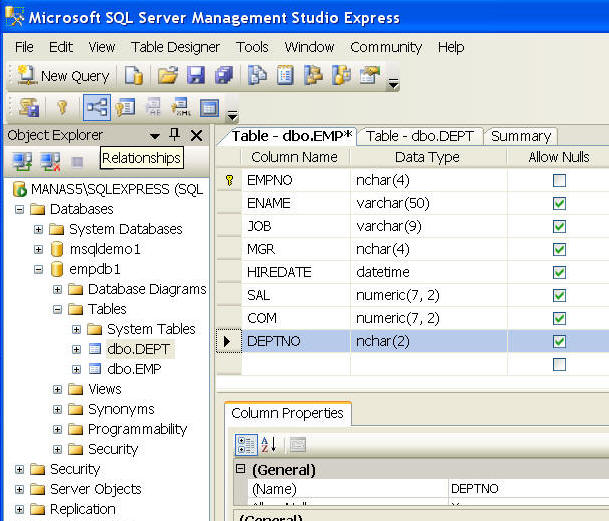Click the Property Pages icon in Column Properties
The image size is (609, 521).
[298, 445]
